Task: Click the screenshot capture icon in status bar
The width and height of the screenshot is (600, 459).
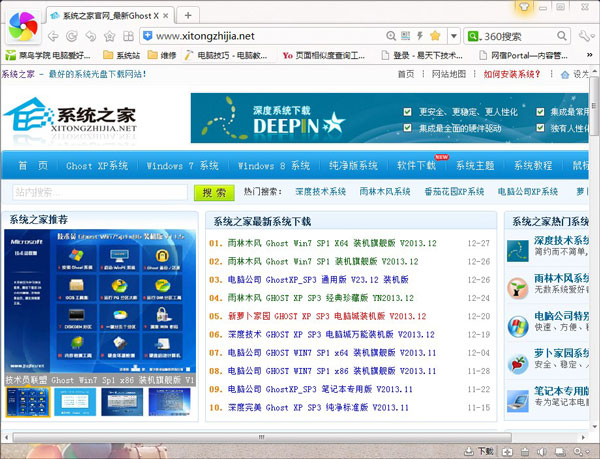Action: [507, 452]
